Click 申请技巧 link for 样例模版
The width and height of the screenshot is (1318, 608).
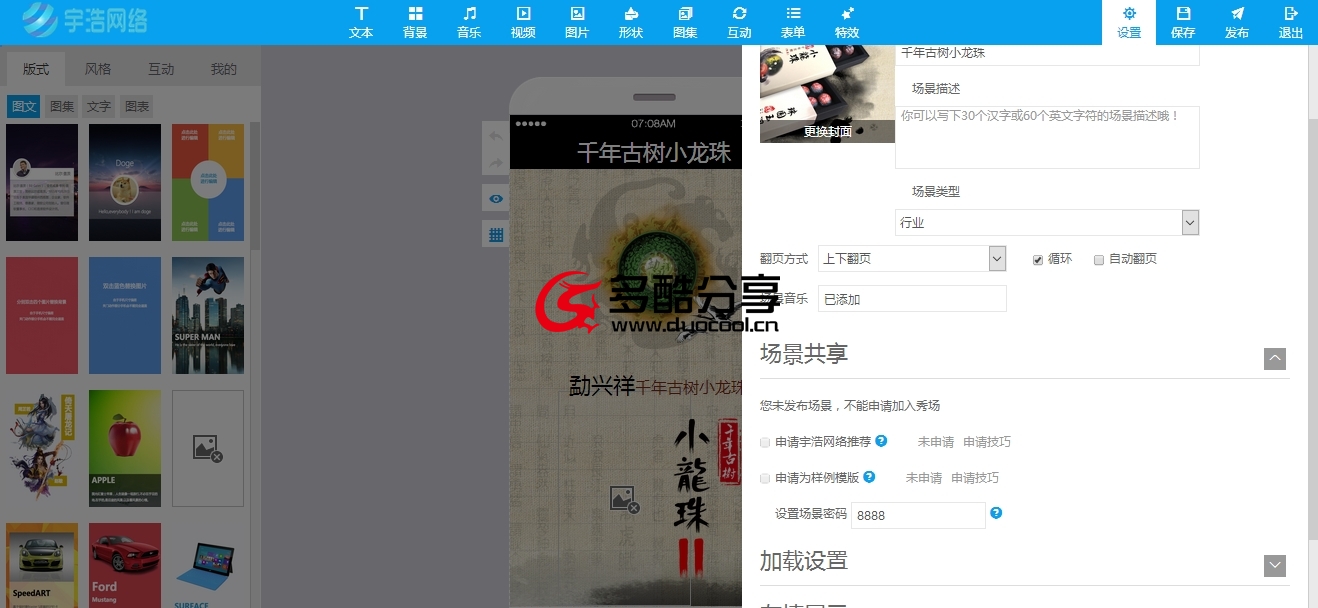(x=975, y=478)
